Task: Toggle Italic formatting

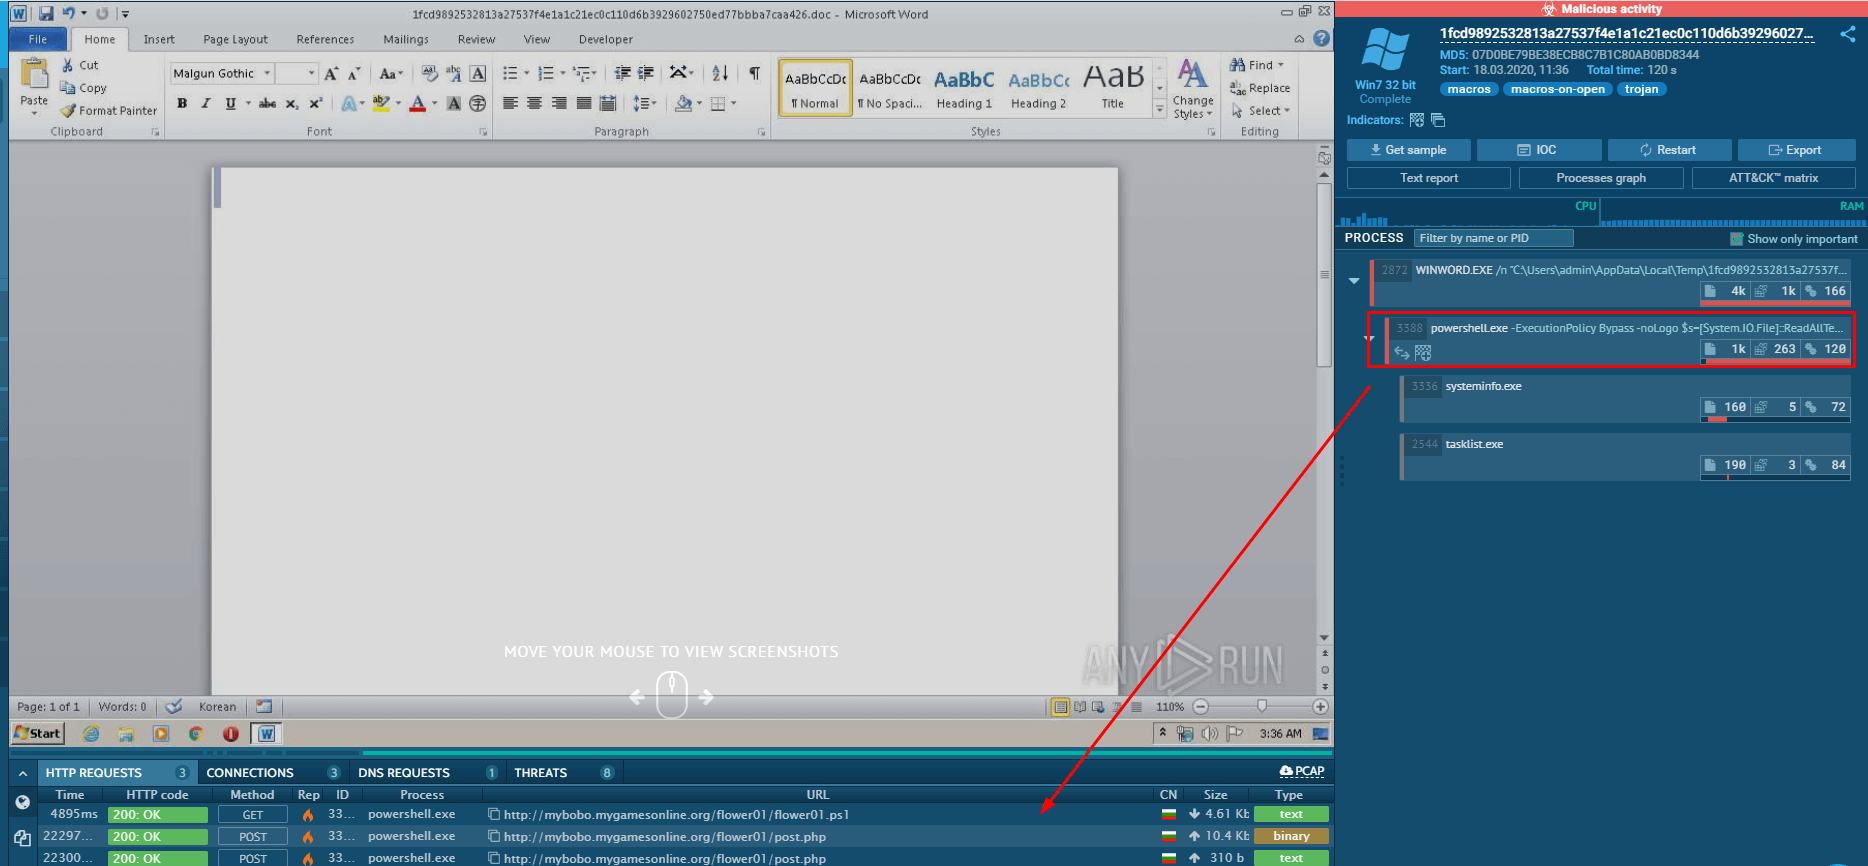Action: 206,103
